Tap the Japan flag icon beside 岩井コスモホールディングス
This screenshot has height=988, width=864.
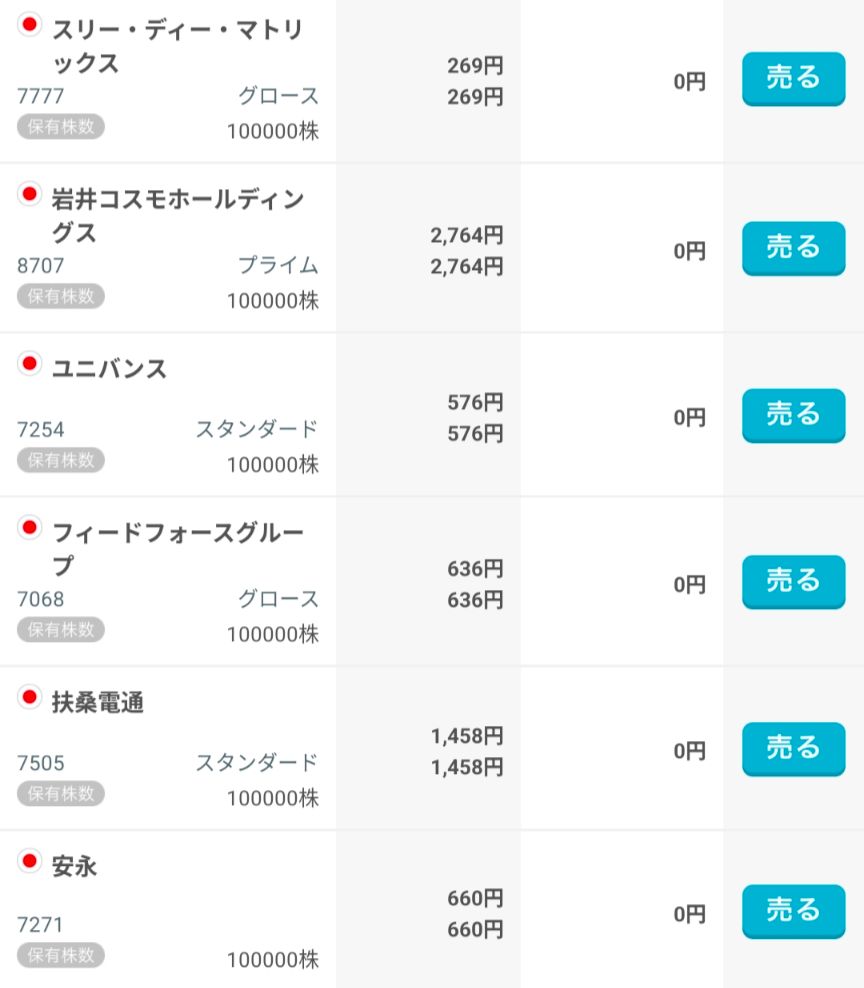tap(30, 194)
